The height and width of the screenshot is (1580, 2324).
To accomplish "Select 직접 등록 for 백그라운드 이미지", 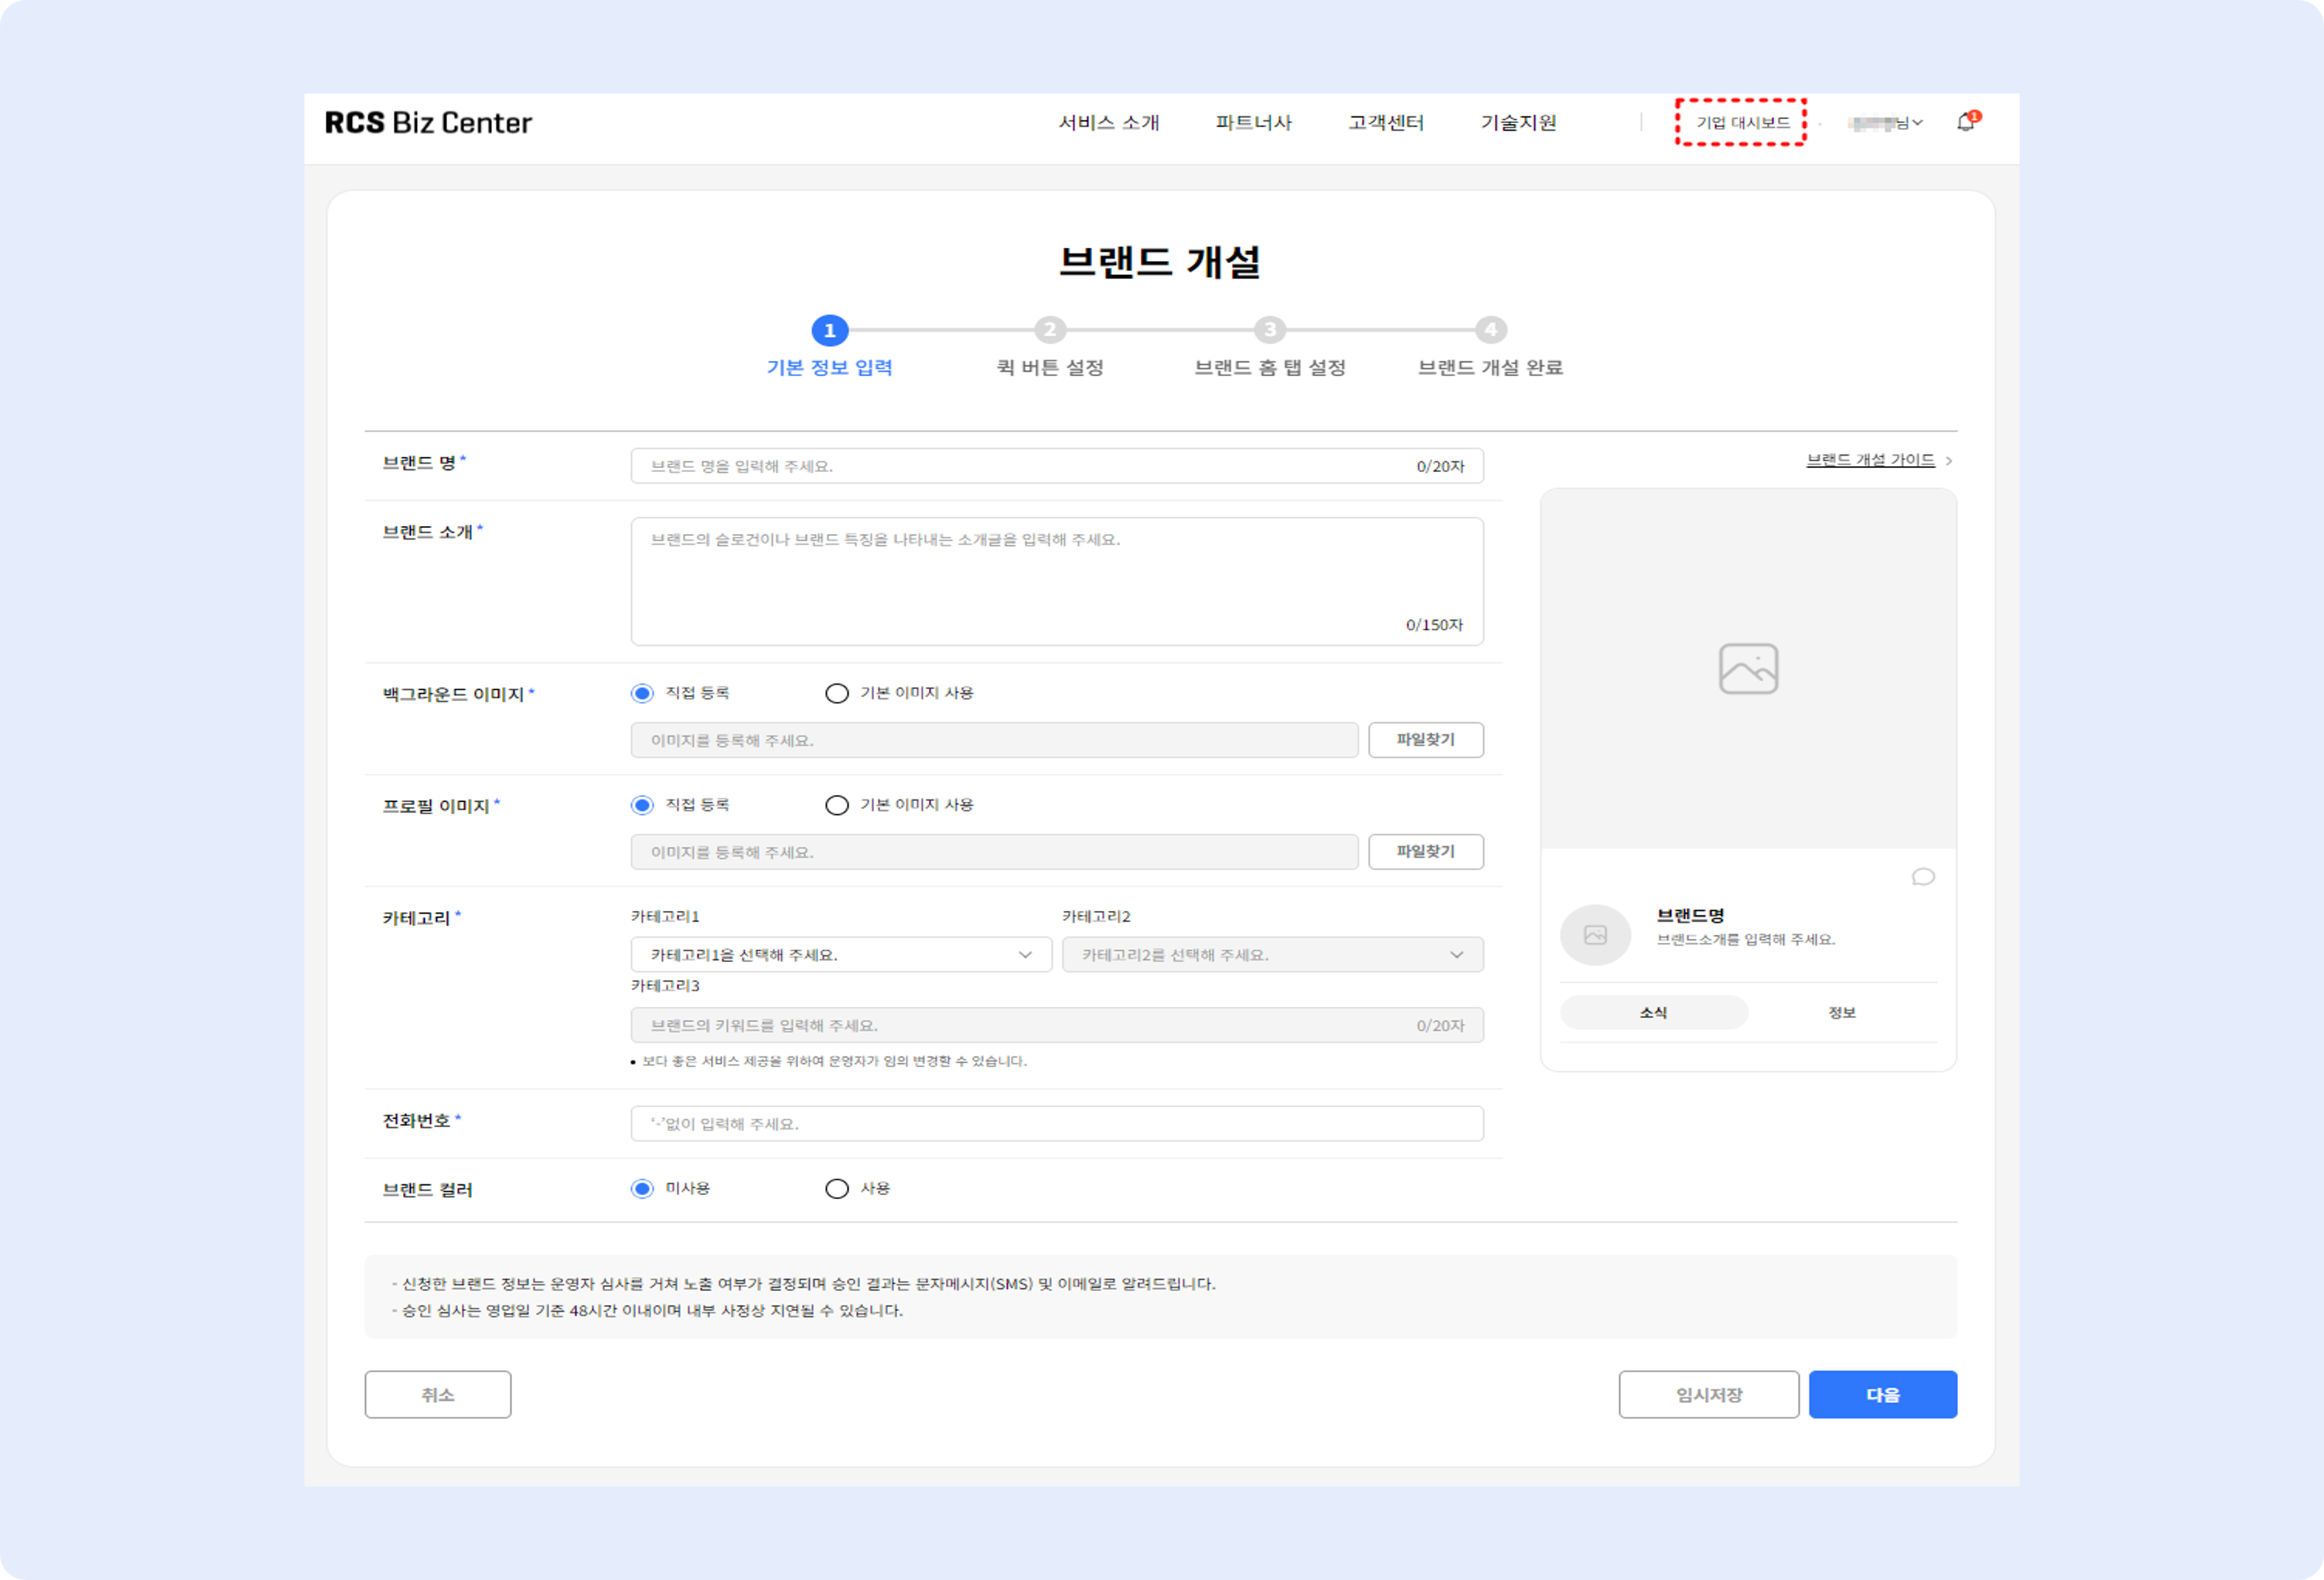I will 642,693.
